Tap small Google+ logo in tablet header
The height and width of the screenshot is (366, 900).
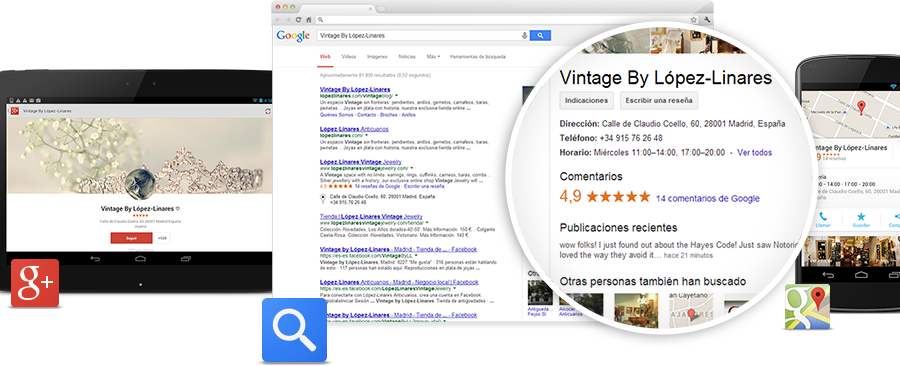15,111
